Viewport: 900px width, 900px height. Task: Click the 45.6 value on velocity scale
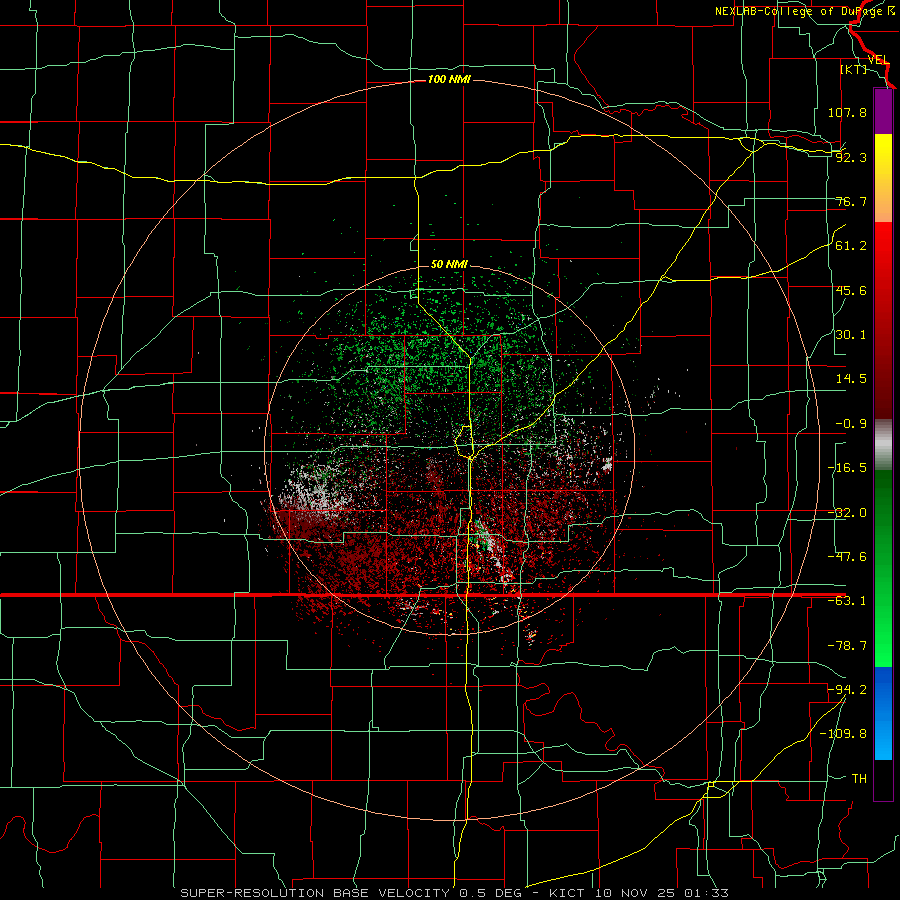pos(851,290)
